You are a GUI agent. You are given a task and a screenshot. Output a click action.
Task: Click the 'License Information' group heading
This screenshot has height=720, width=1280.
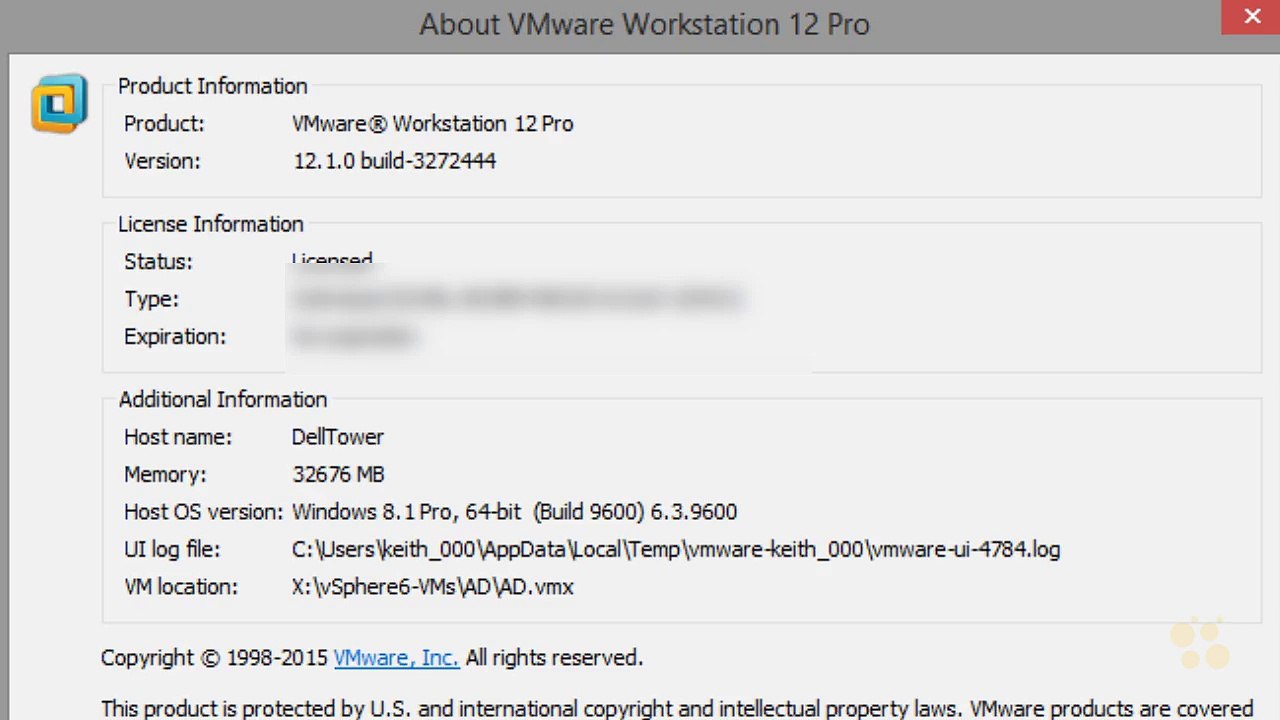pyautogui.click(x=210, y=224)
